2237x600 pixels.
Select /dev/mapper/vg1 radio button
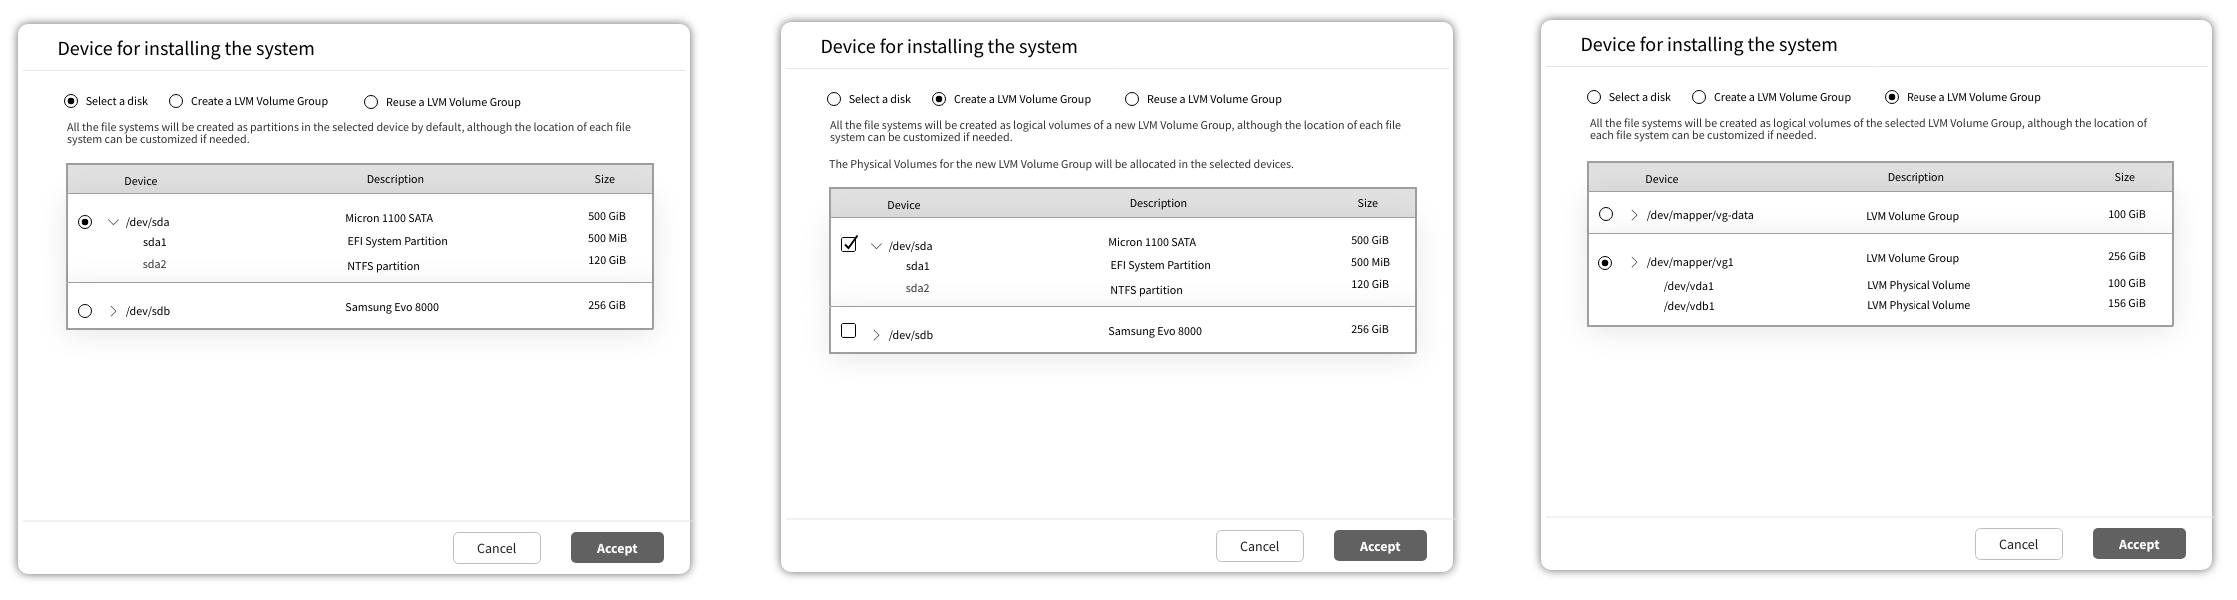tap(1606, 263)
